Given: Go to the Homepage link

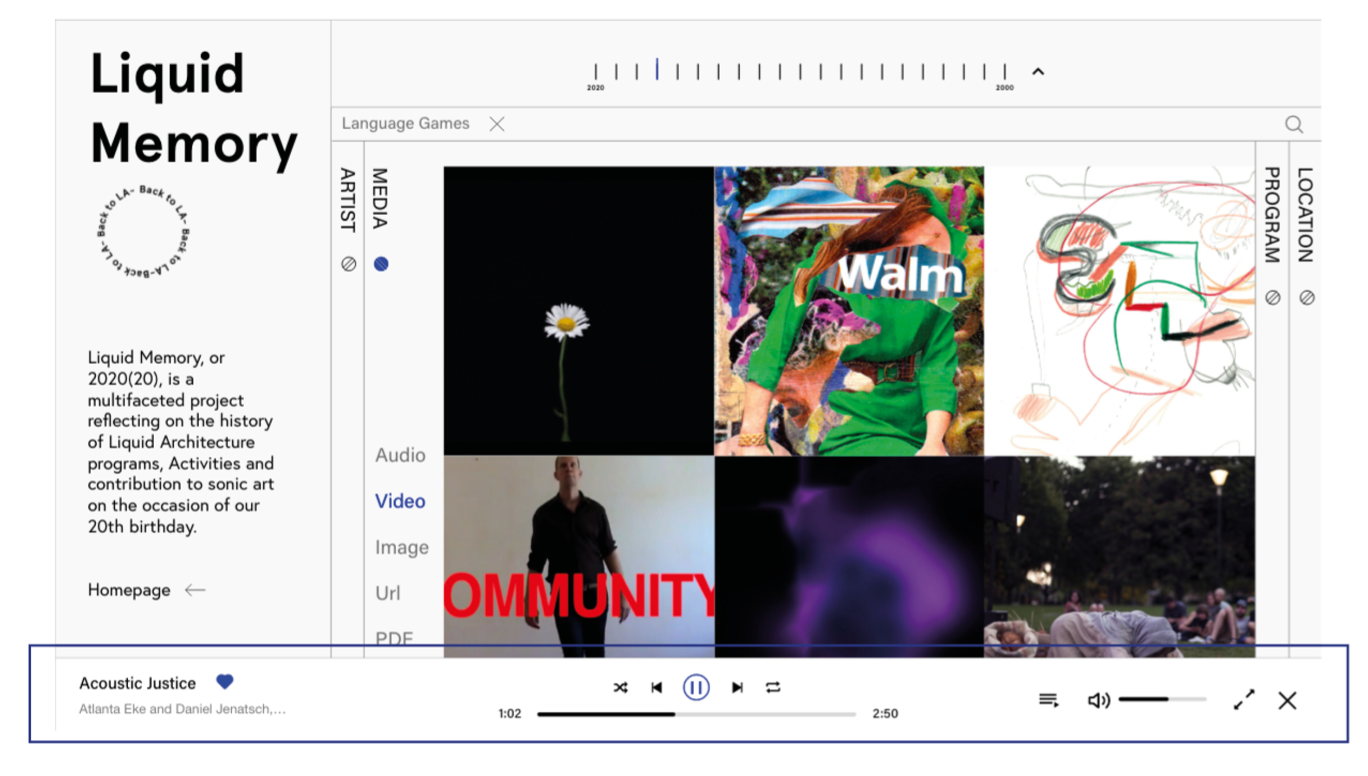Looking at the screenshot, I should pyautogui.click(x=128, y=590).
